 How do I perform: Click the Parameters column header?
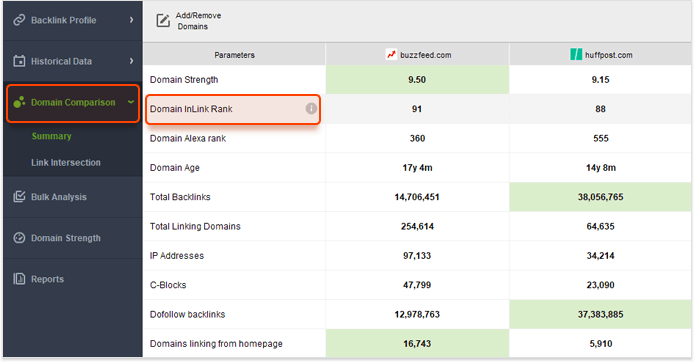point(234,55)
